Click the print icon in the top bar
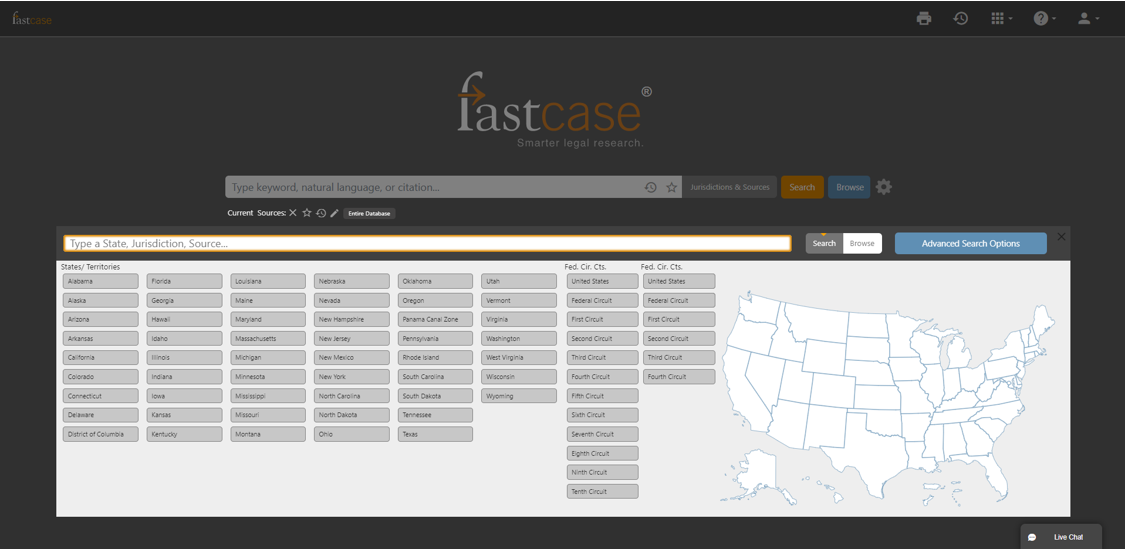Image resolution: width=1125 pixels, height=549 pixels. [923, 18]
